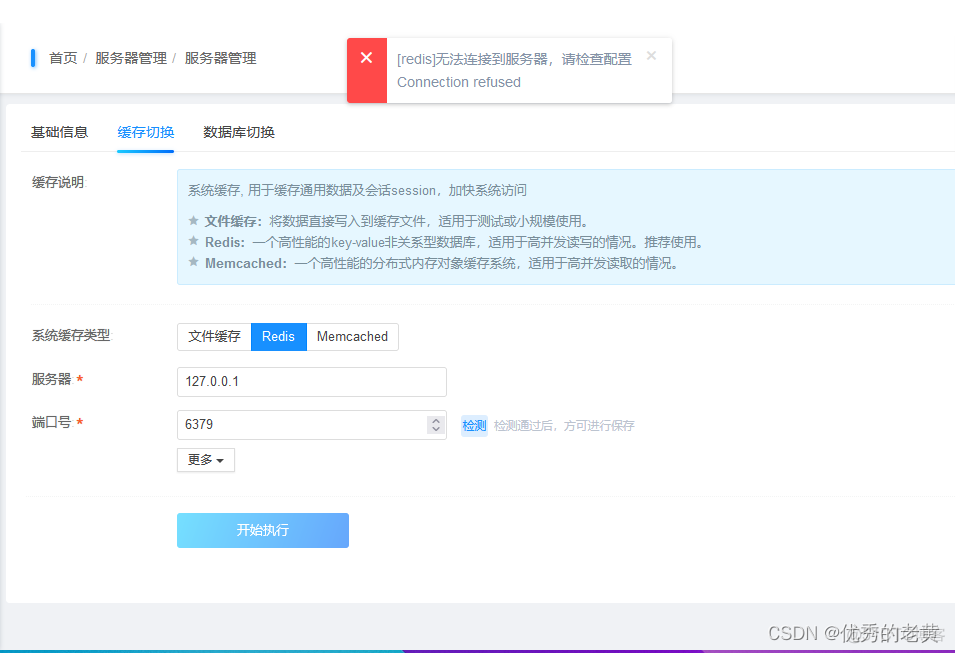Expand the 更多 dropdown
This screenshot has width=955, height=653.
click(205, 460)
